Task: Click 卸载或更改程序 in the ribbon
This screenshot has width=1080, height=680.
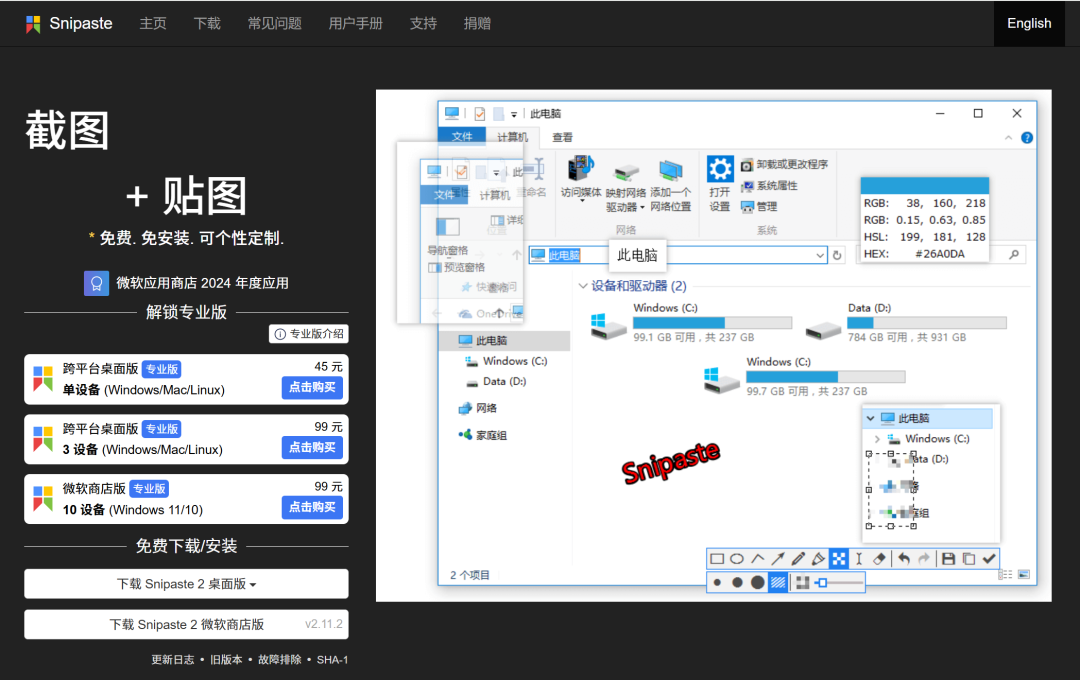Action: click(x=784, y=165)
